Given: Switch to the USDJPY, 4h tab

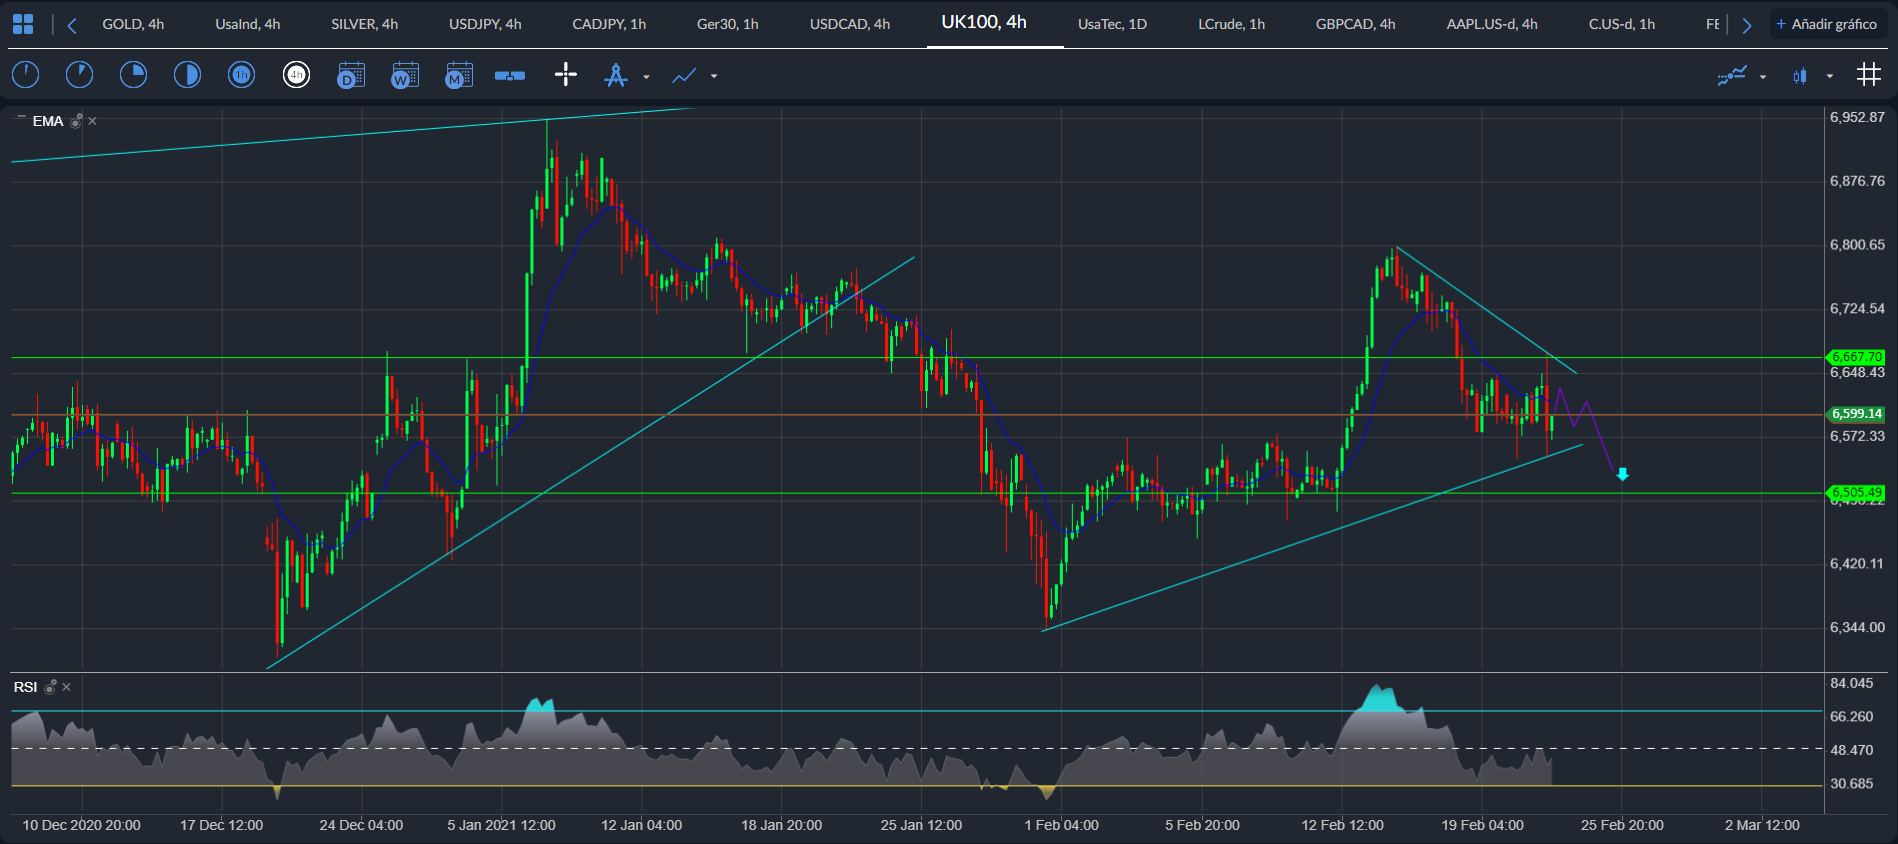Looking at the screenshot, I should click(485, 24).
